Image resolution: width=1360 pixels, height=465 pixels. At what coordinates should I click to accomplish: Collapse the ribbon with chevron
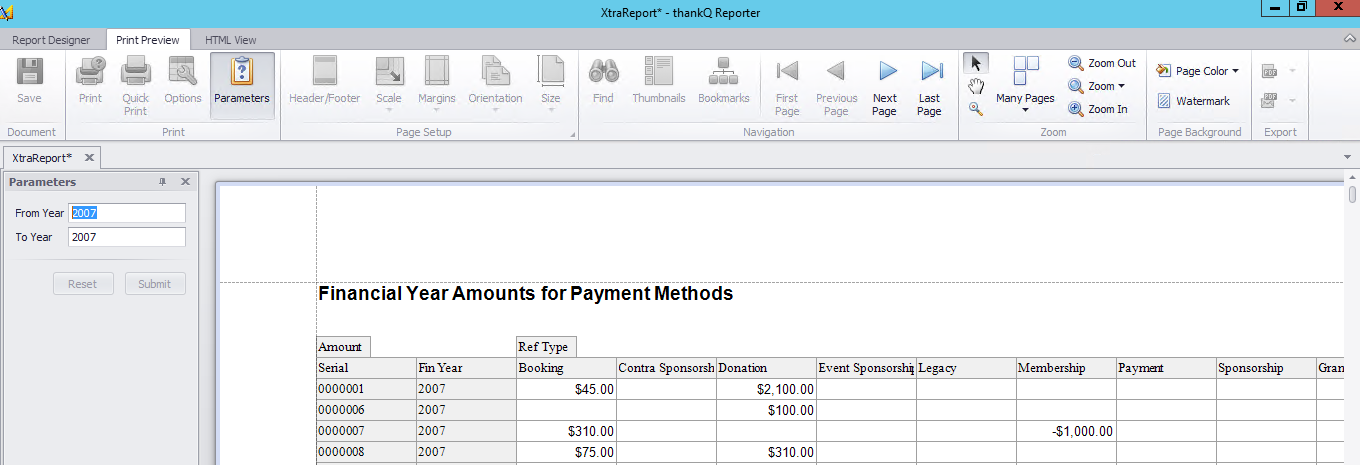[x=1349, y=39]
